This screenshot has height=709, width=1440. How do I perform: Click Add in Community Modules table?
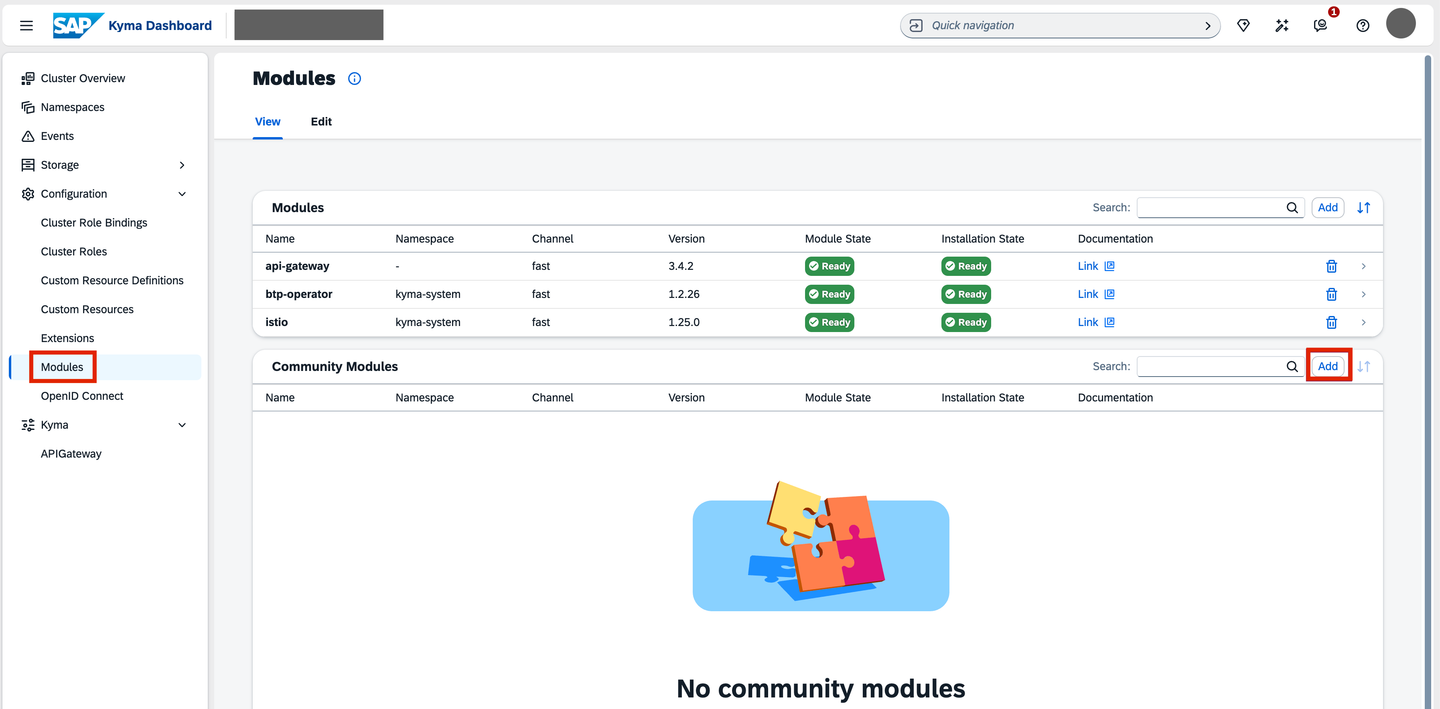click(x=1328, y=367)
